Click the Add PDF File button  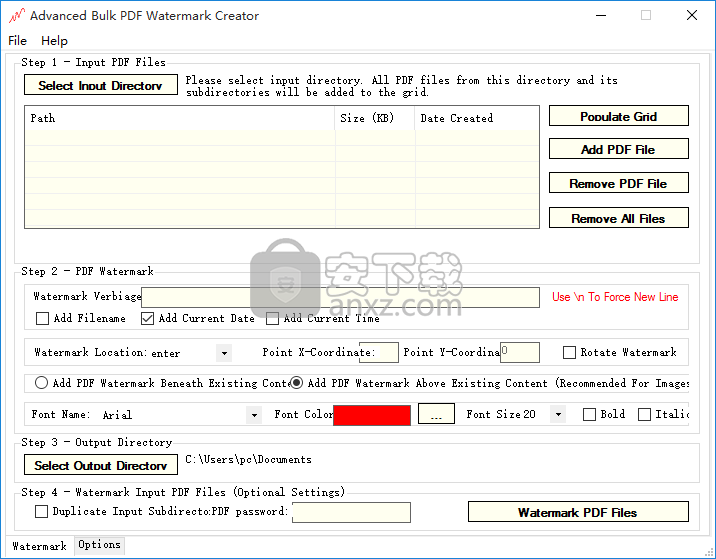[x=619, y=149]
